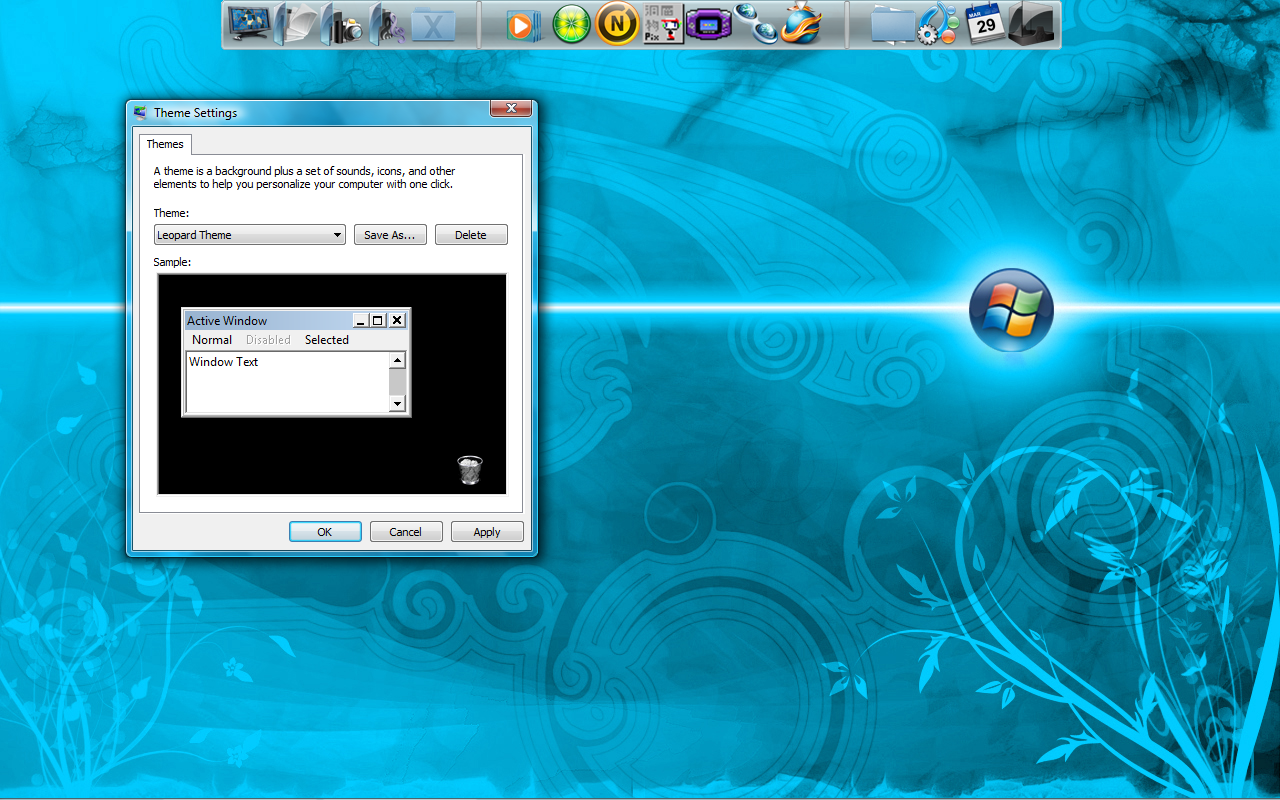Viewport: 1280px width, 800px height.
Task: Open plain blue folder in dock
Action: coord(893,25)
